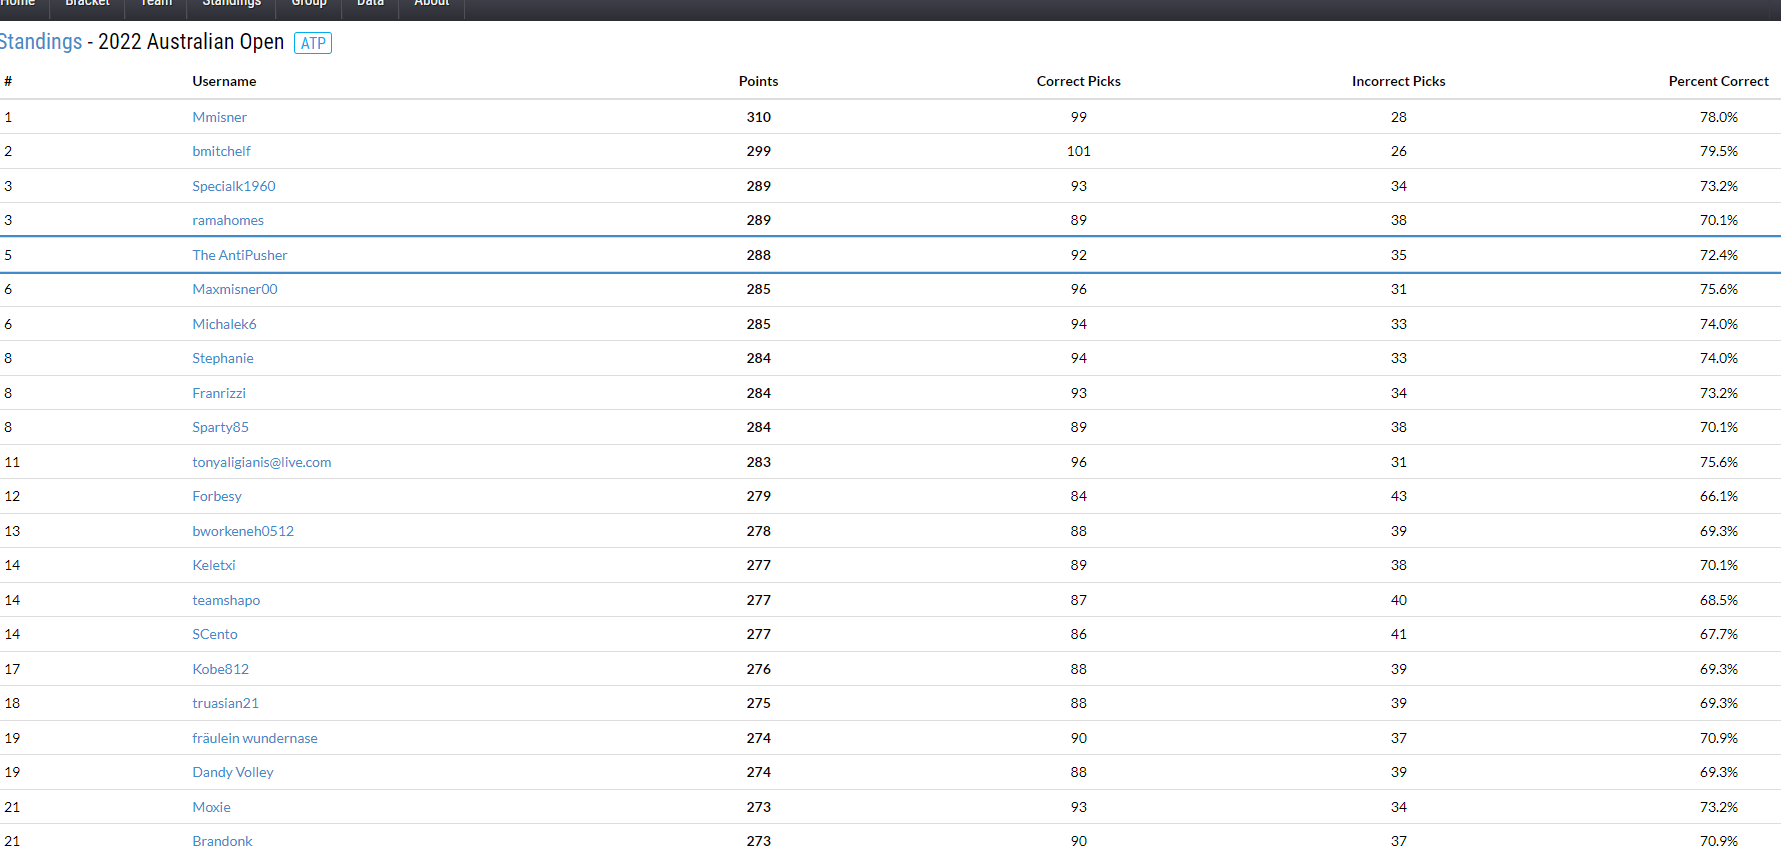Viewport: 1781px width, 854px height.
Task: View bmitchelf's picks
Action: pos(221,151)
